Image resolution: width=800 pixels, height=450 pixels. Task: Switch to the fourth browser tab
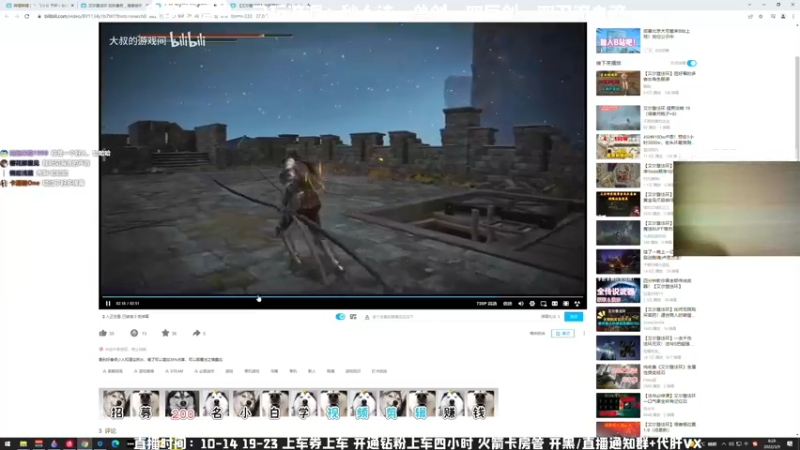[x=265, y=5]
